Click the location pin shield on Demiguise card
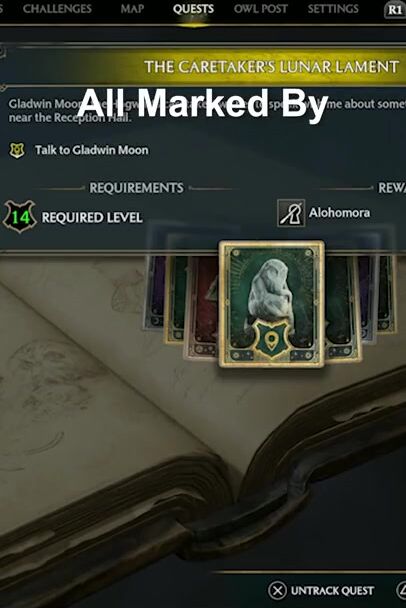406x608 pixels. [271, 339]
